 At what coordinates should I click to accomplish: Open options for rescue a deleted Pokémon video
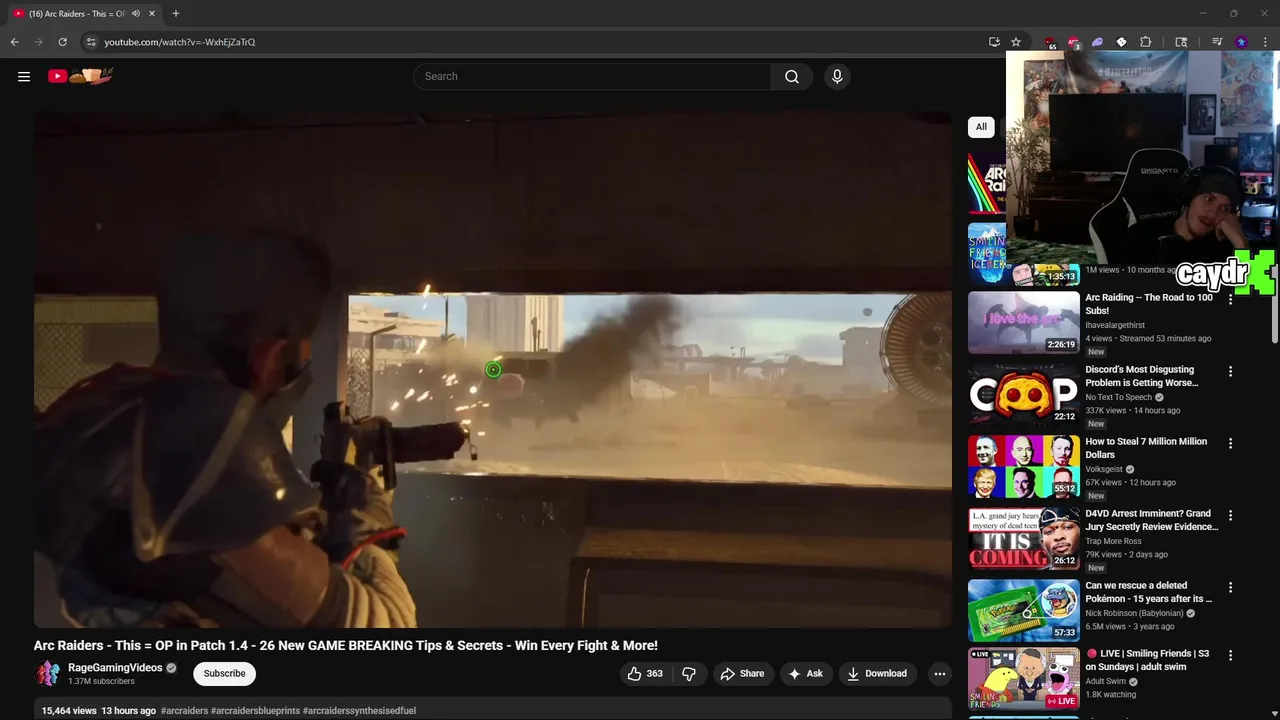pos(1230,588)
